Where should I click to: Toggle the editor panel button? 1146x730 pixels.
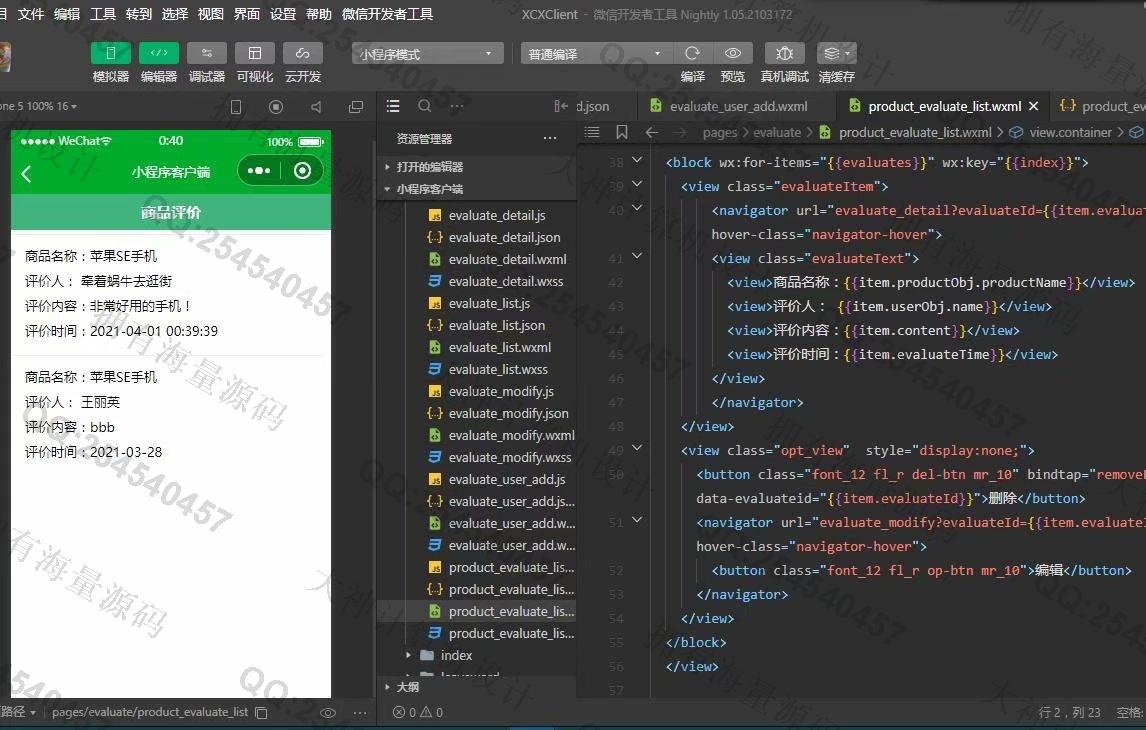point(159,53)
